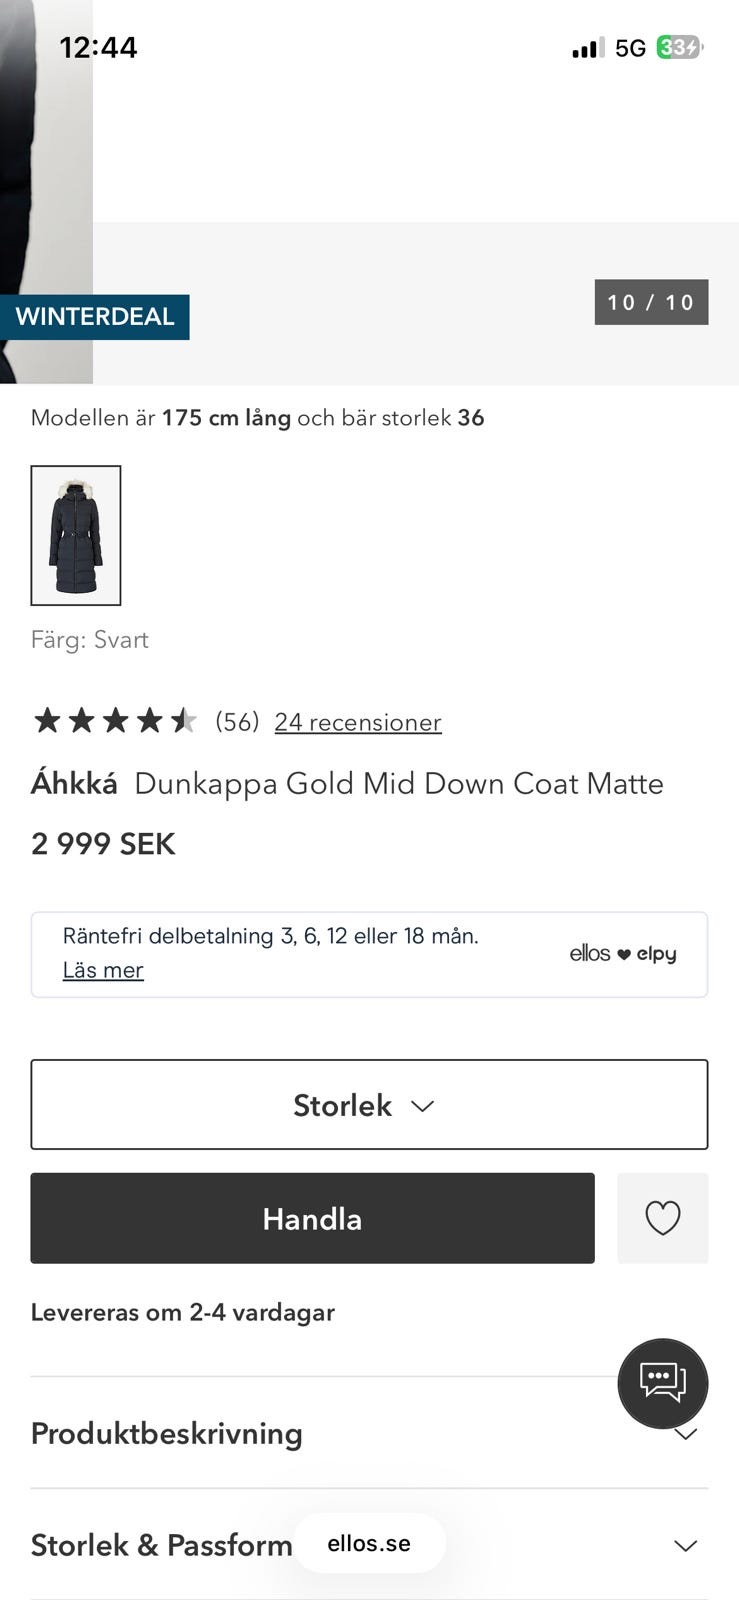Click the Läs mer link
Screen dimensions: 739x1600
[103, 970]
